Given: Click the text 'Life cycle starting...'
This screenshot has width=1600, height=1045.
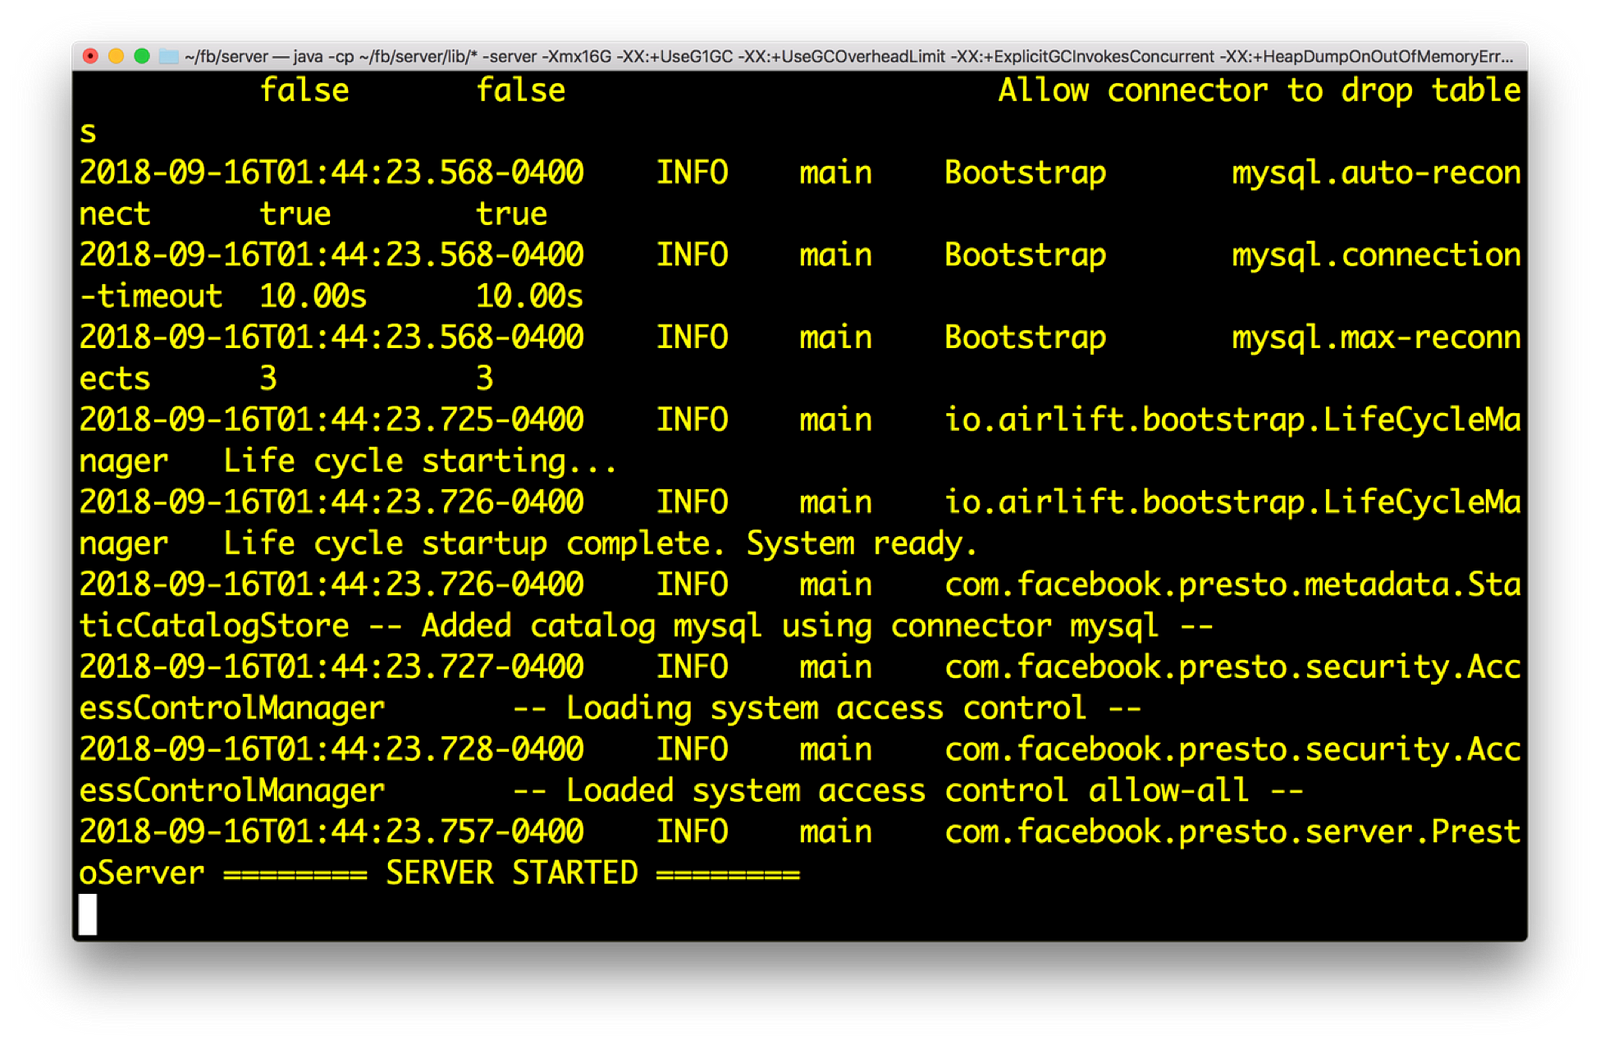Looking at the screenshot, I should click(x=419, y=461).
